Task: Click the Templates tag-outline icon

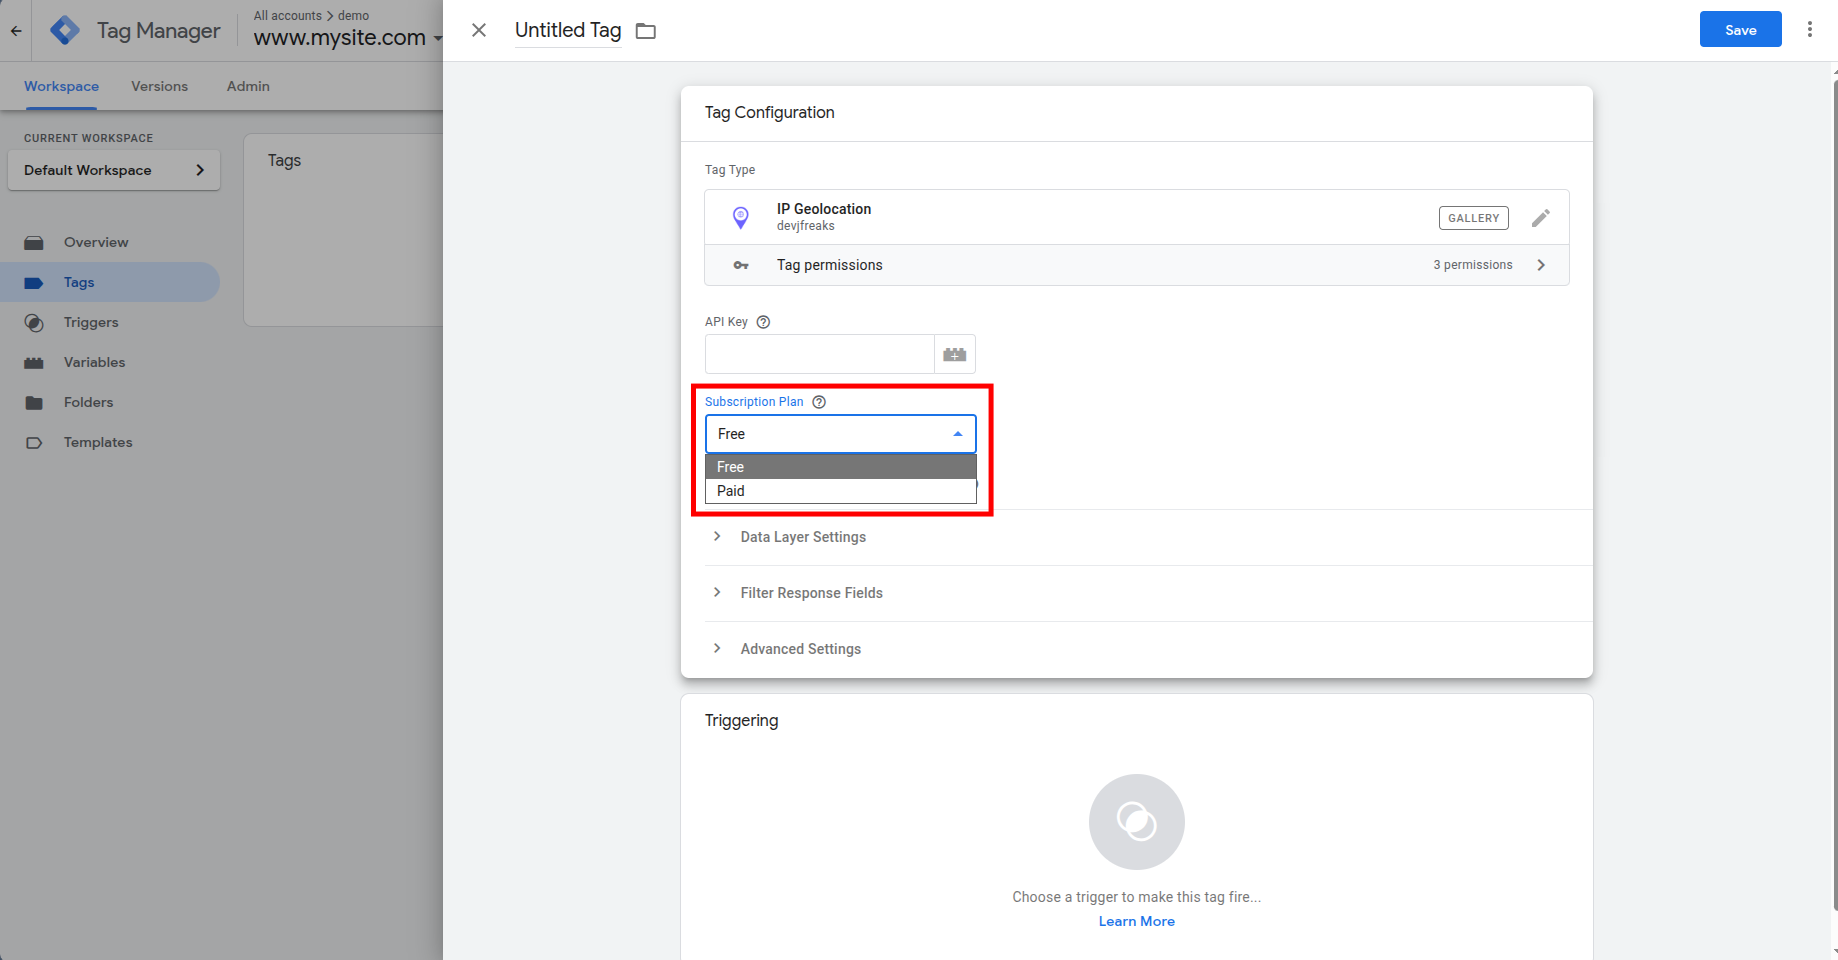Action: [x=34, y=443]
